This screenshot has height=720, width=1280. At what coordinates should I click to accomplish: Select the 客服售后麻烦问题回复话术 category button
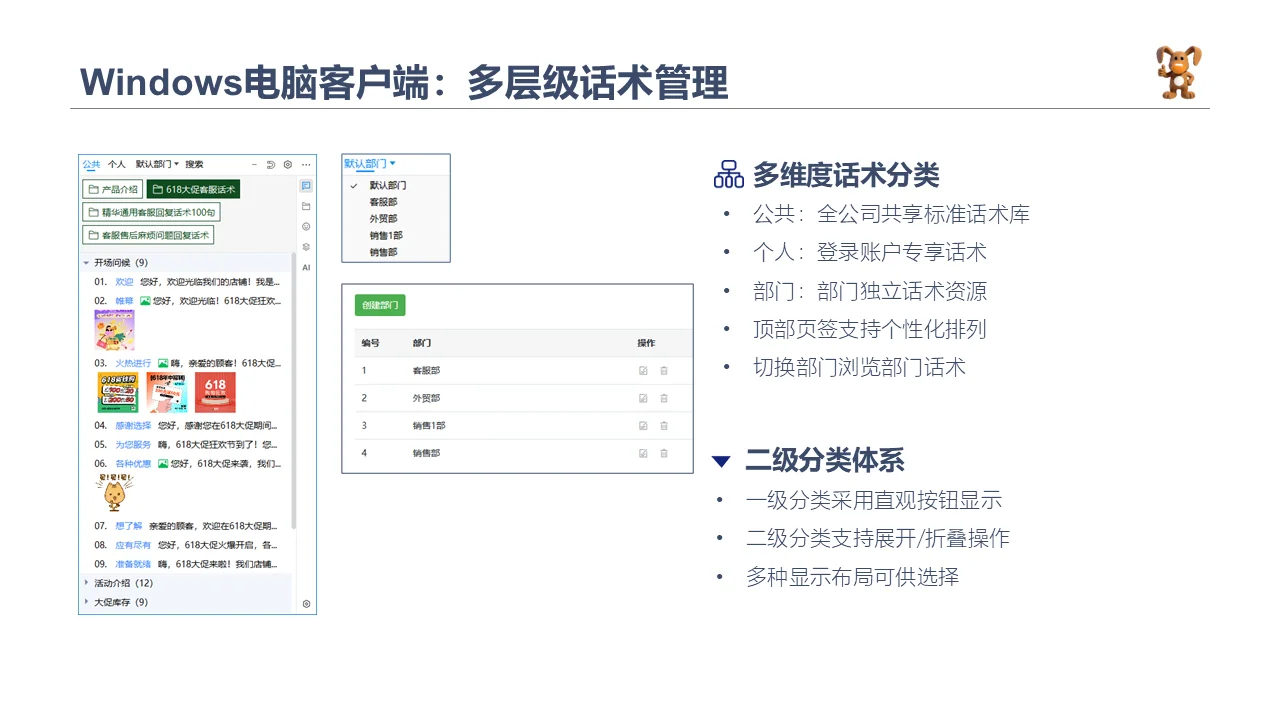[148, 235]
